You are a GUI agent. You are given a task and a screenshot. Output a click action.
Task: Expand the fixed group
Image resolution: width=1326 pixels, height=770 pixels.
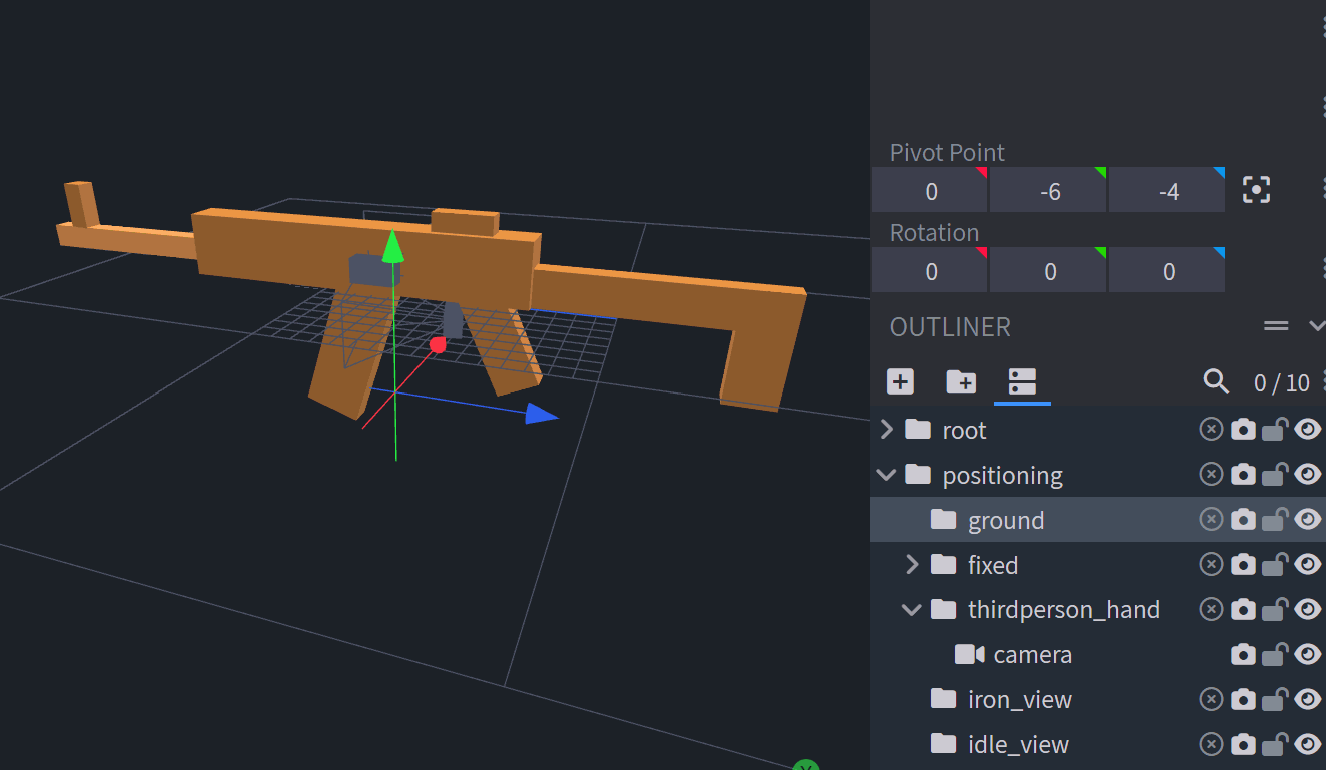tap(911, 565)
